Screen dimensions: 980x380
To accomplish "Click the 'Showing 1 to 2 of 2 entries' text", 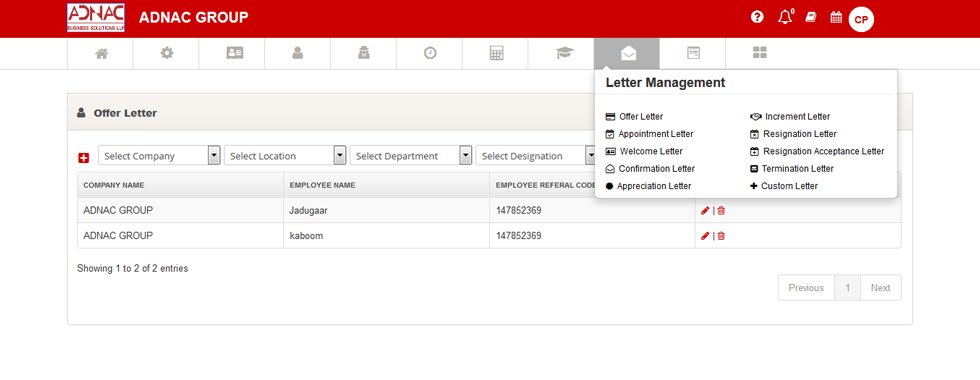I will [132, 269].
